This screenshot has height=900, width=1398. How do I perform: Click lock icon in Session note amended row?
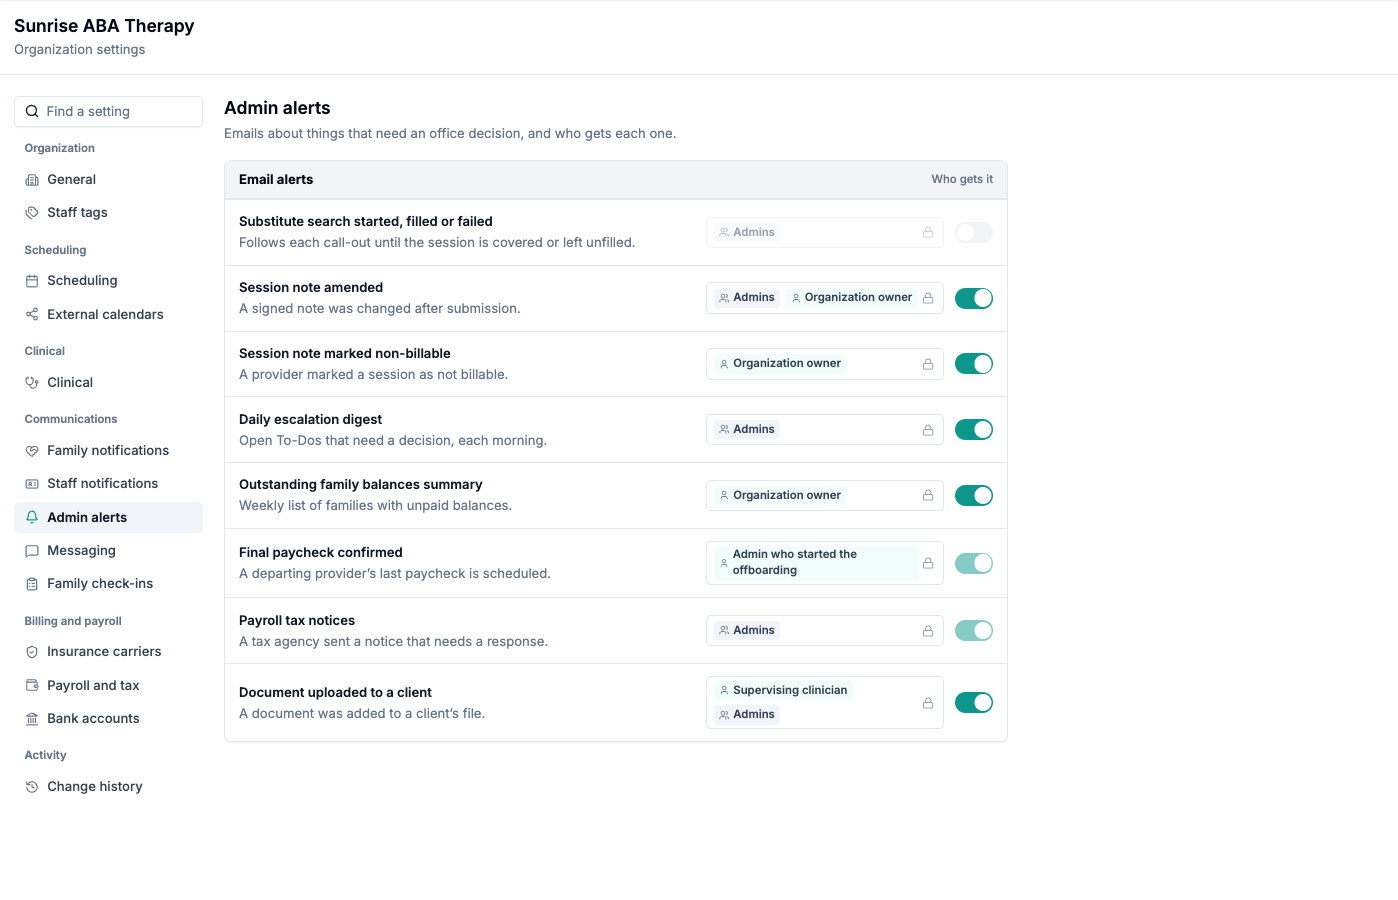pyautogui.click(x=928, y=298)
